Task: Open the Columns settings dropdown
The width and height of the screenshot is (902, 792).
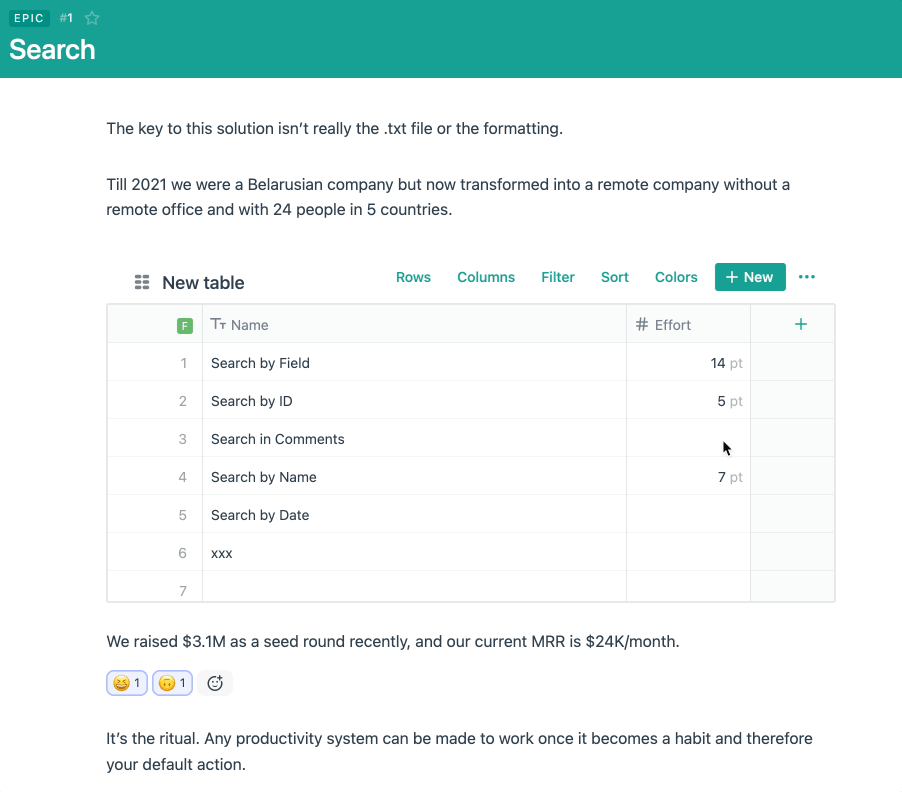Action: coord(486,277)
